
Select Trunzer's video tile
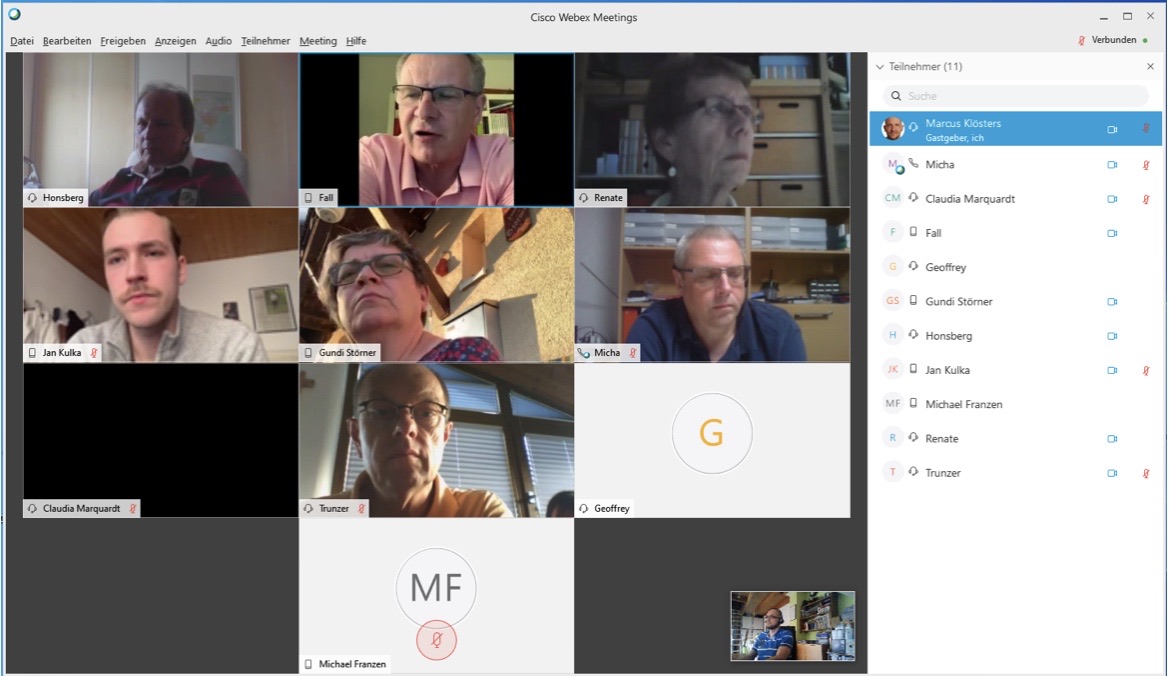point(437,440)
